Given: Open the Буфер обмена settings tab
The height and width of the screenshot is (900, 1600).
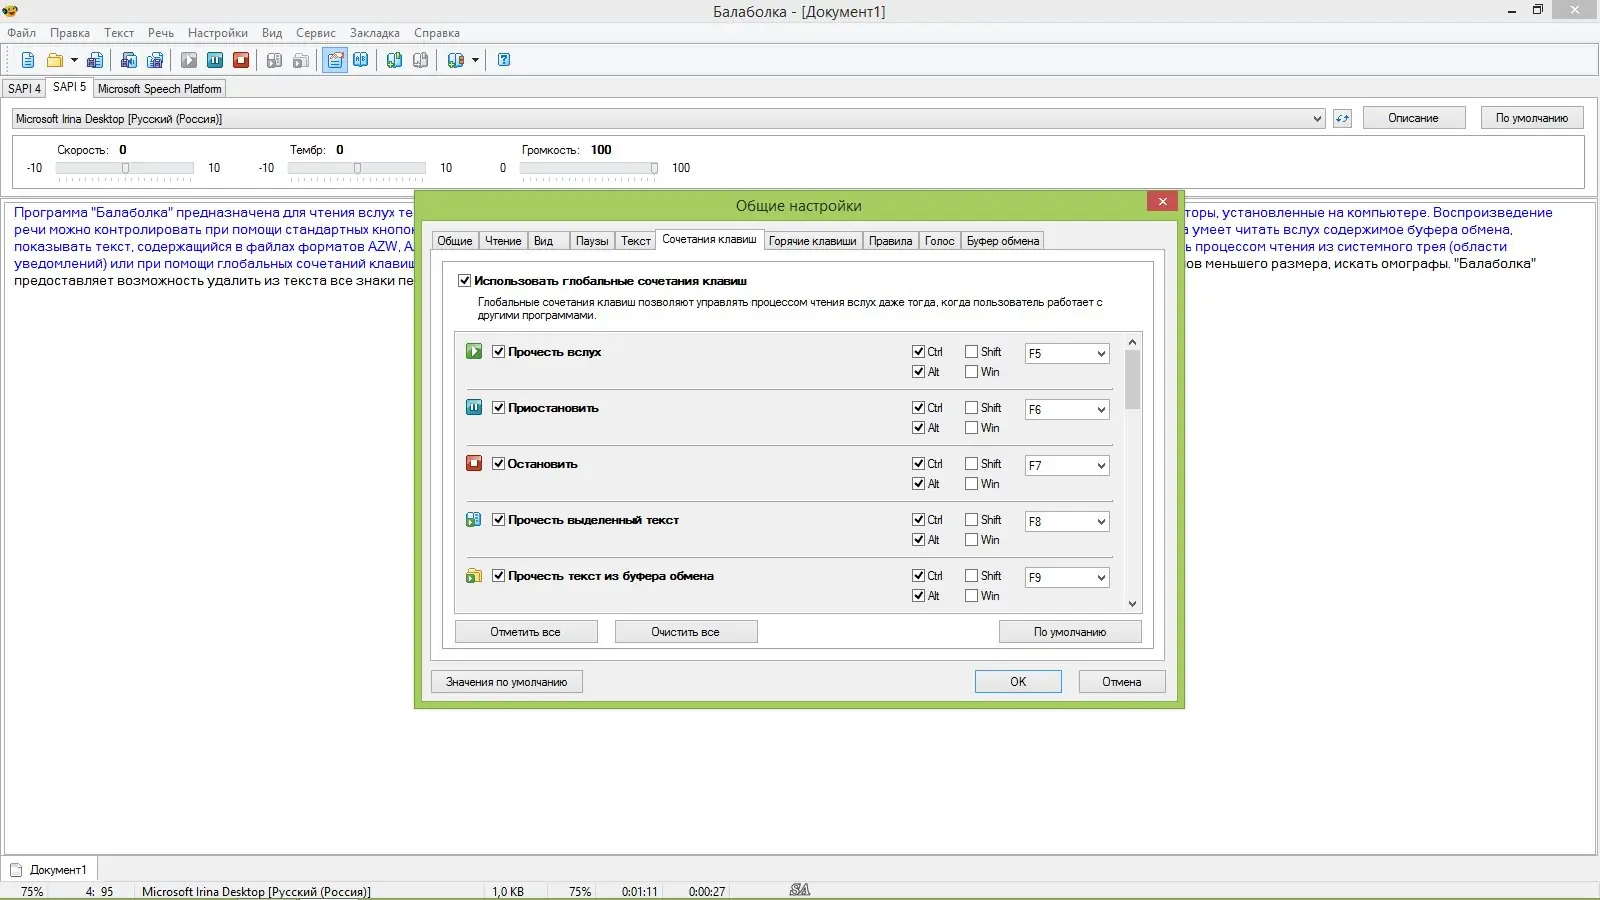Looking at the screenshot, I should pyautogui.click(x=1003, y=241).
